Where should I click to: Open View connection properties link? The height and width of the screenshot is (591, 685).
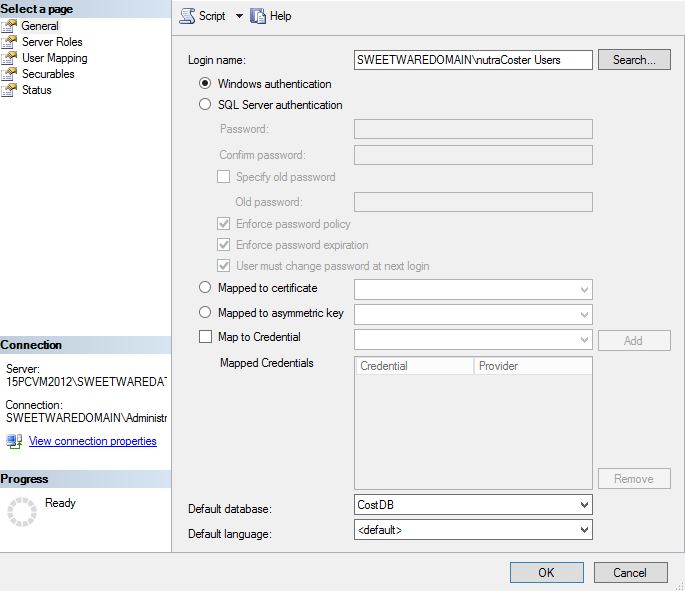click(x=93, y=441)
